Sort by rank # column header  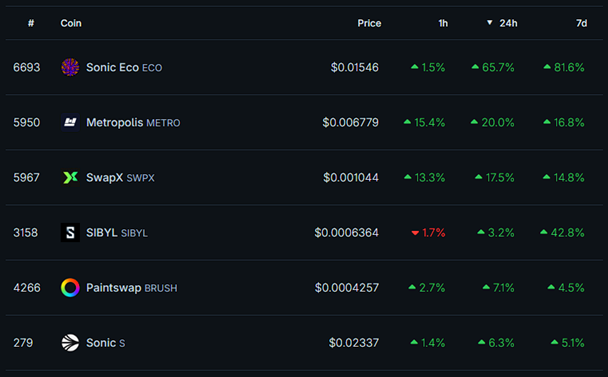(31, 23)
